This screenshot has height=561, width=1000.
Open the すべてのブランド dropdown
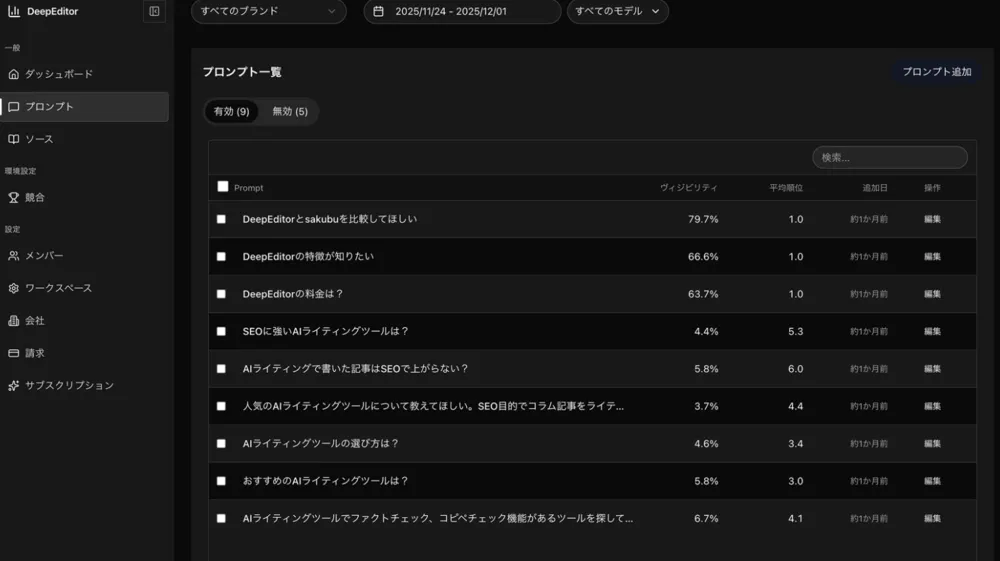tap(268, 11)
